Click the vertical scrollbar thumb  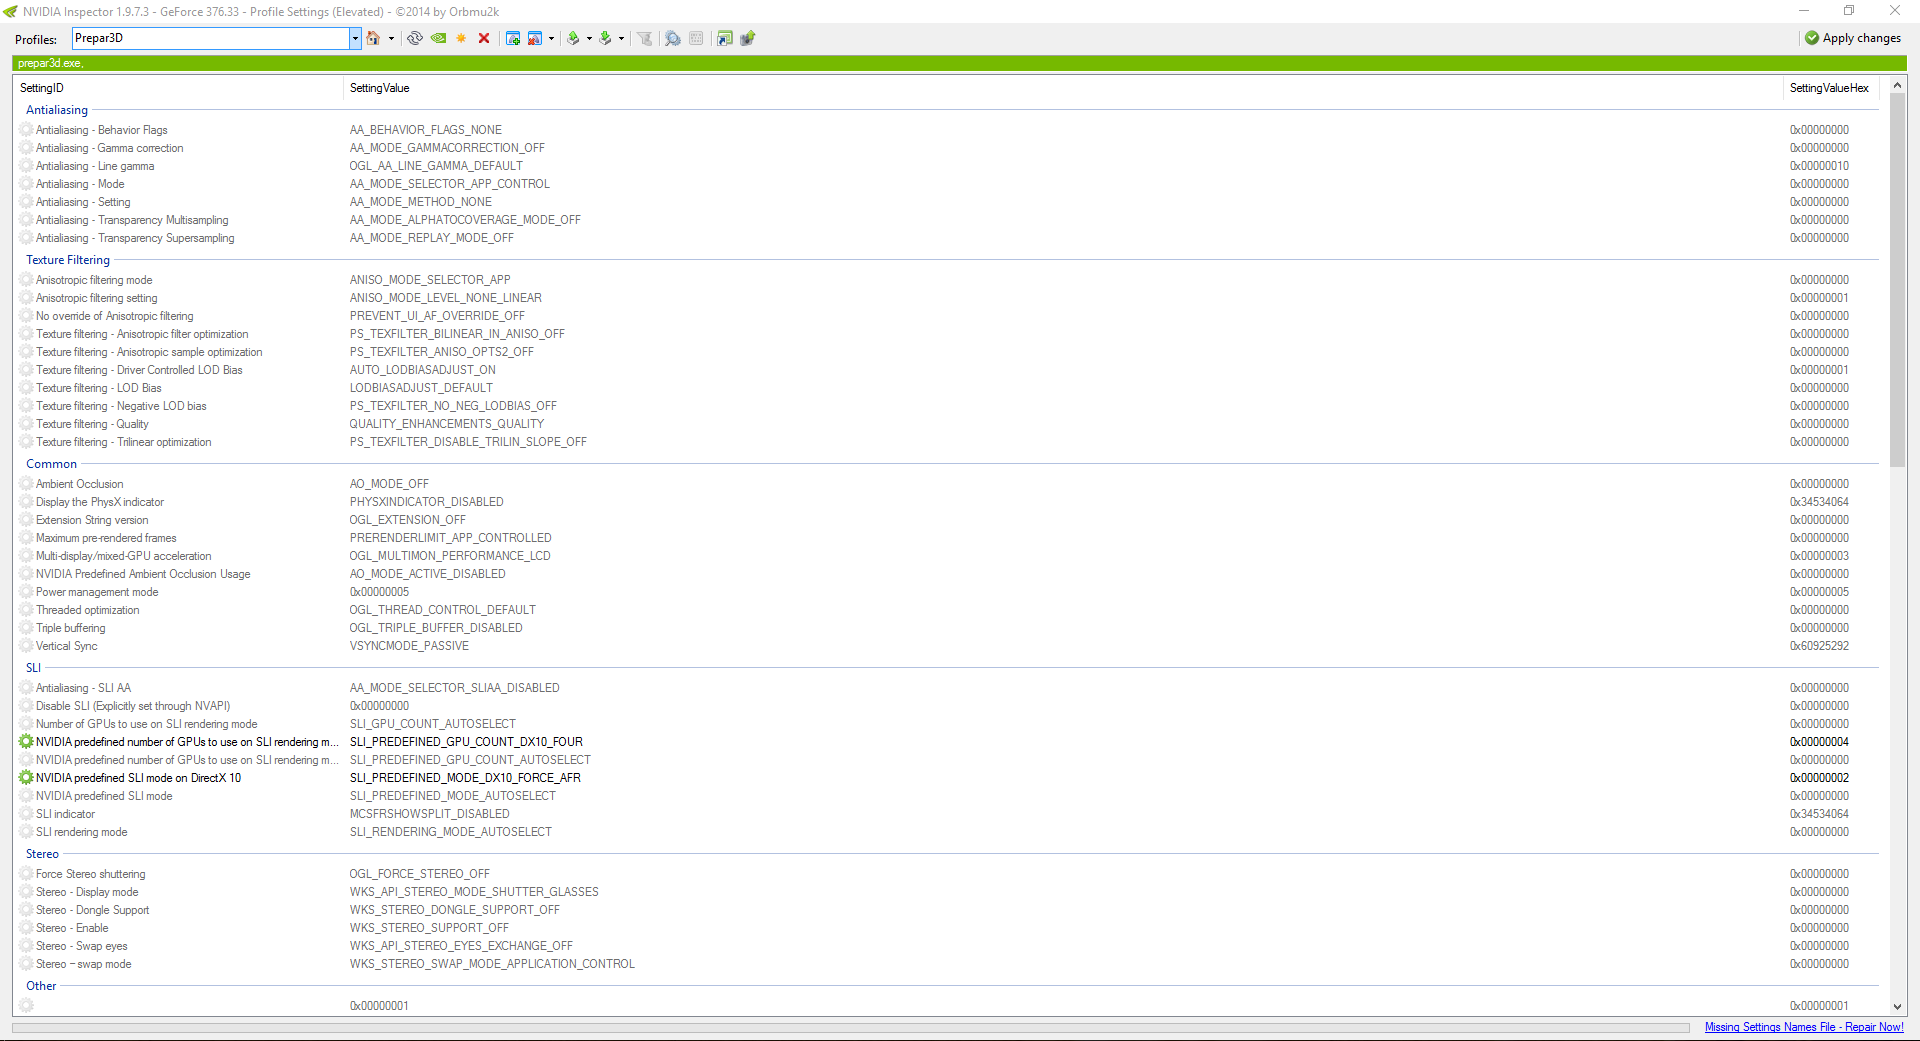click(x=1897, y=281)
